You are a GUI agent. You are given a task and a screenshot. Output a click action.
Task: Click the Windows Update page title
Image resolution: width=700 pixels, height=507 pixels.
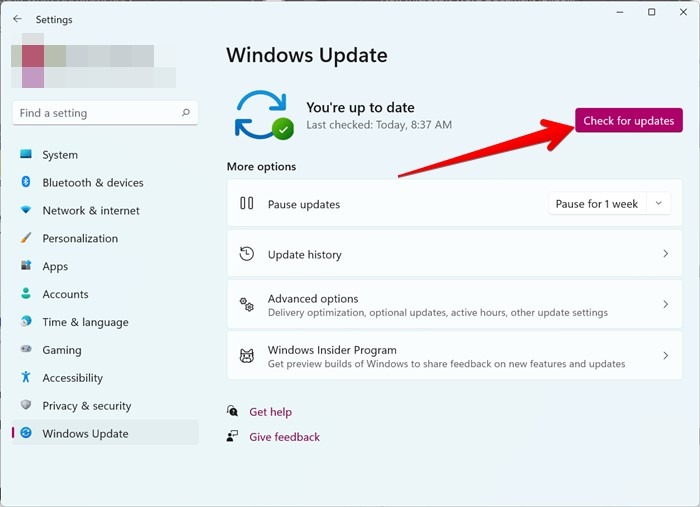[307, 55]
